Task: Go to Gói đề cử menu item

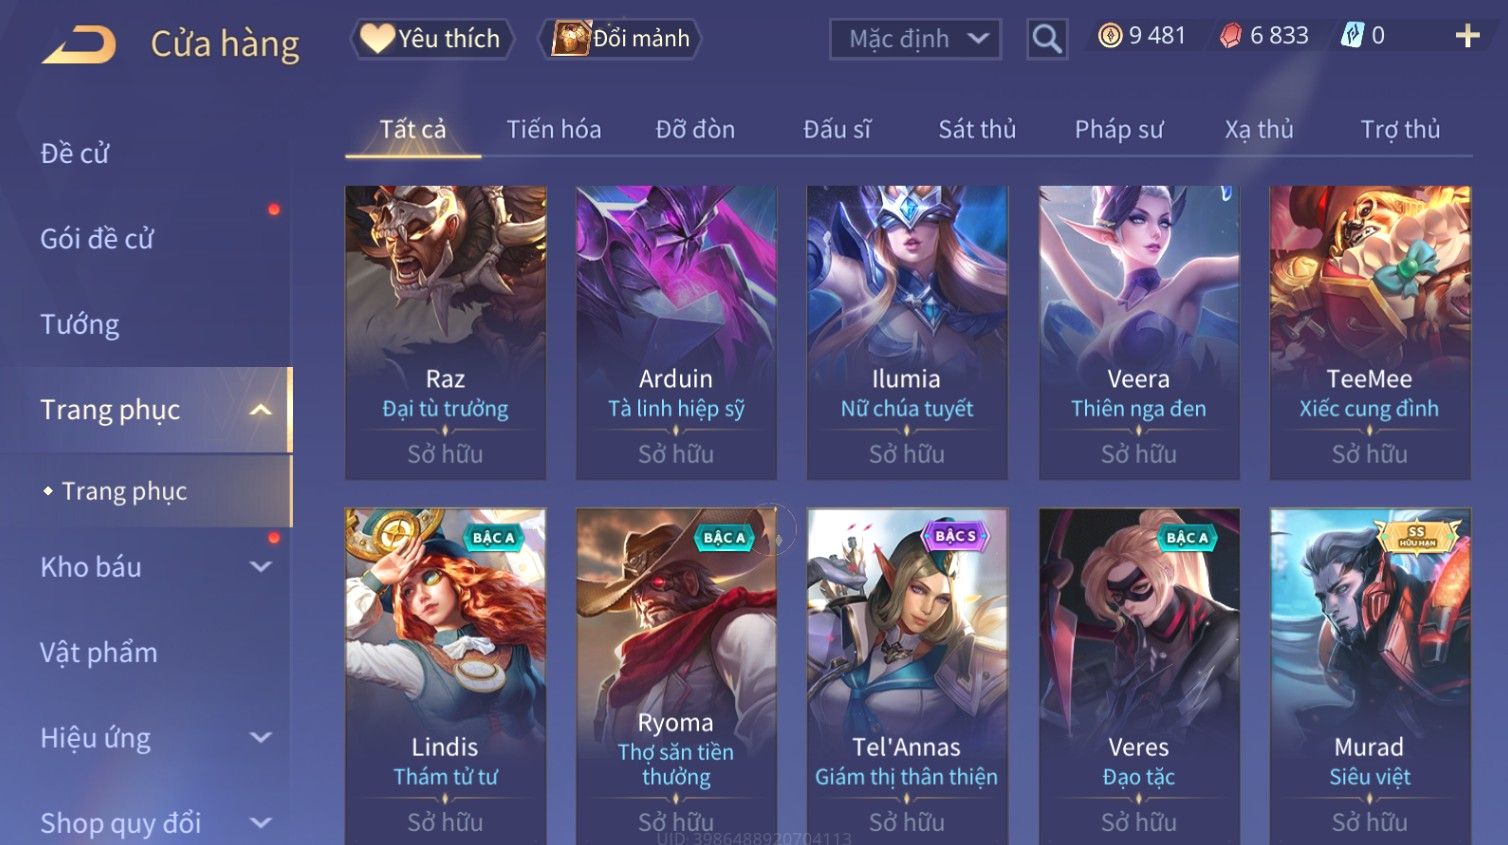Action: click(x=97, y=239)
